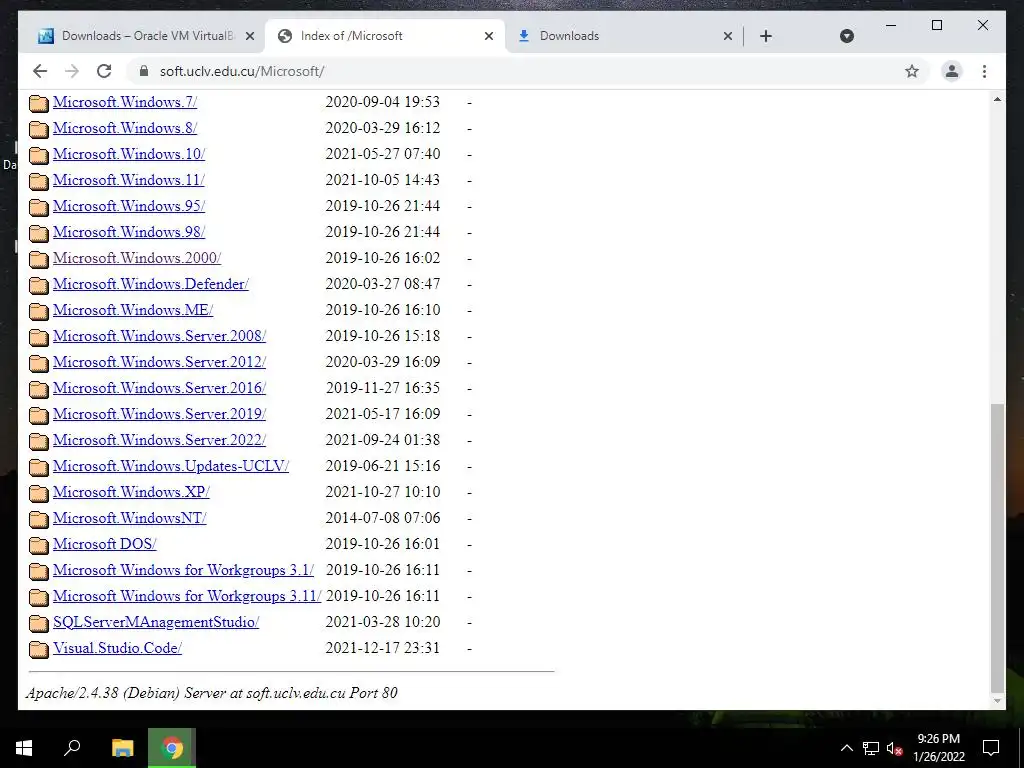Screen dimensions: 1024x768
Task: Open a new tab with plus icon
Action: click(x=766, y=36)
